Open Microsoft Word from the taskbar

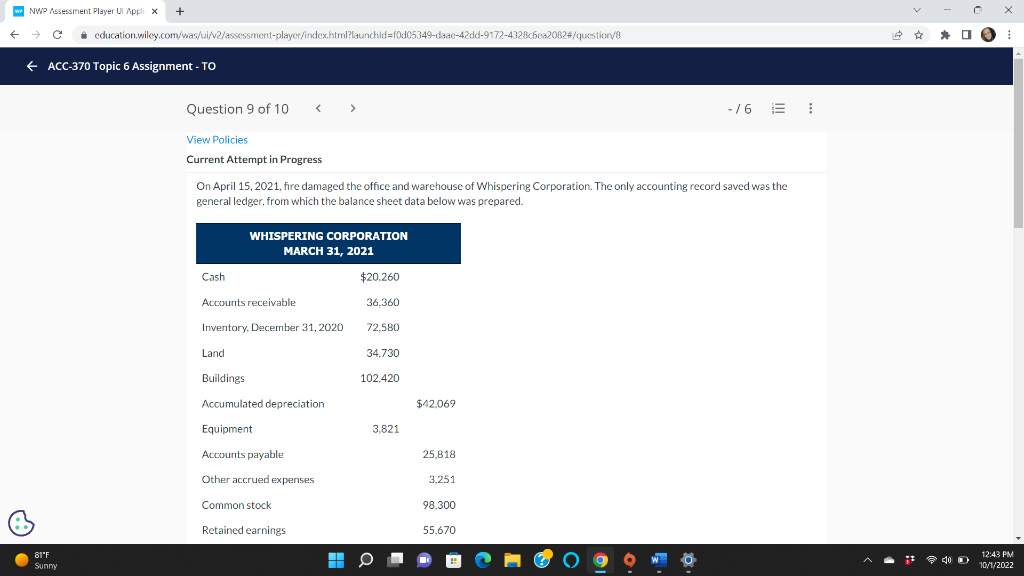pyautogui.click(x=658, y=560)
